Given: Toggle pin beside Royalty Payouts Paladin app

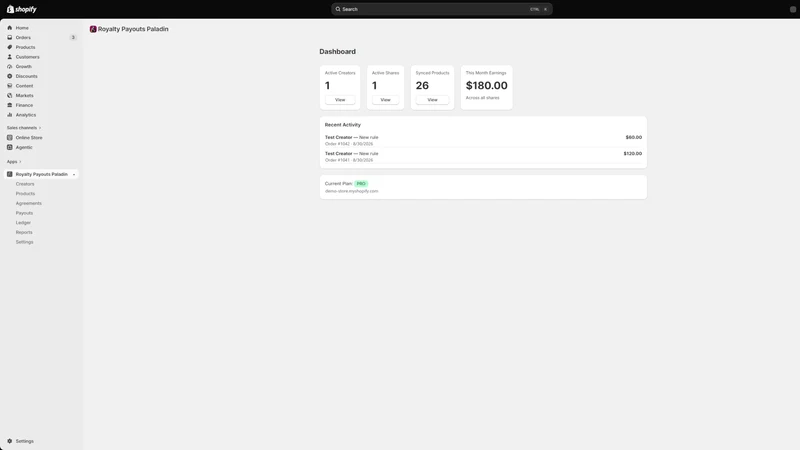Looking at the screenshot, I should pos(74,174).
